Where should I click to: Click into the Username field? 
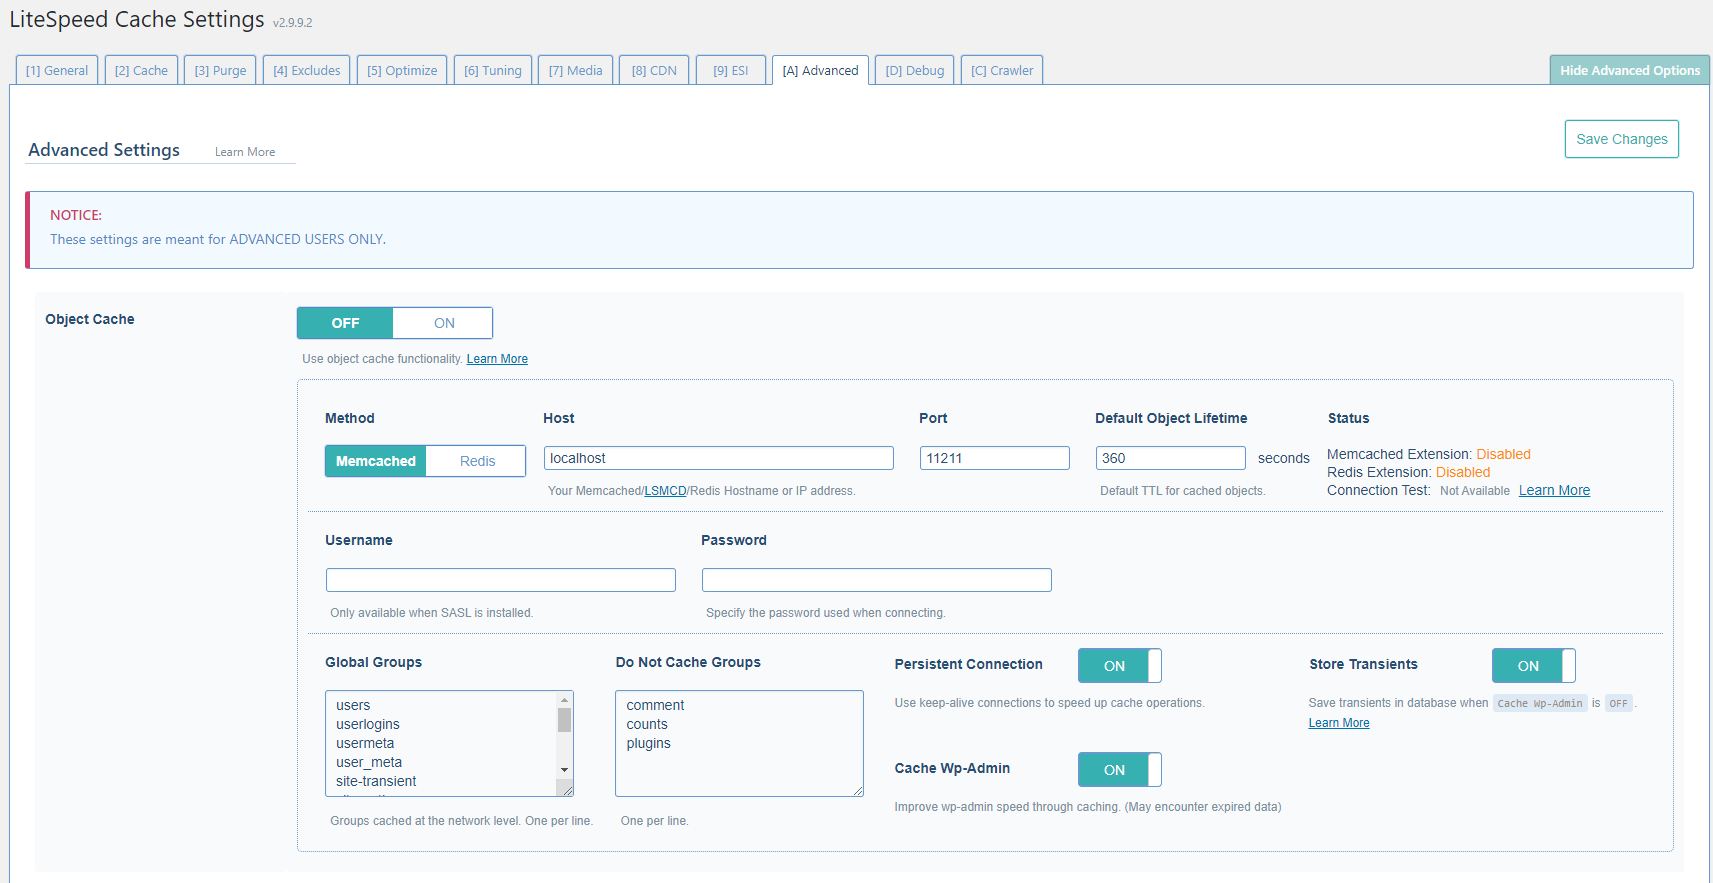pos(501,580)
